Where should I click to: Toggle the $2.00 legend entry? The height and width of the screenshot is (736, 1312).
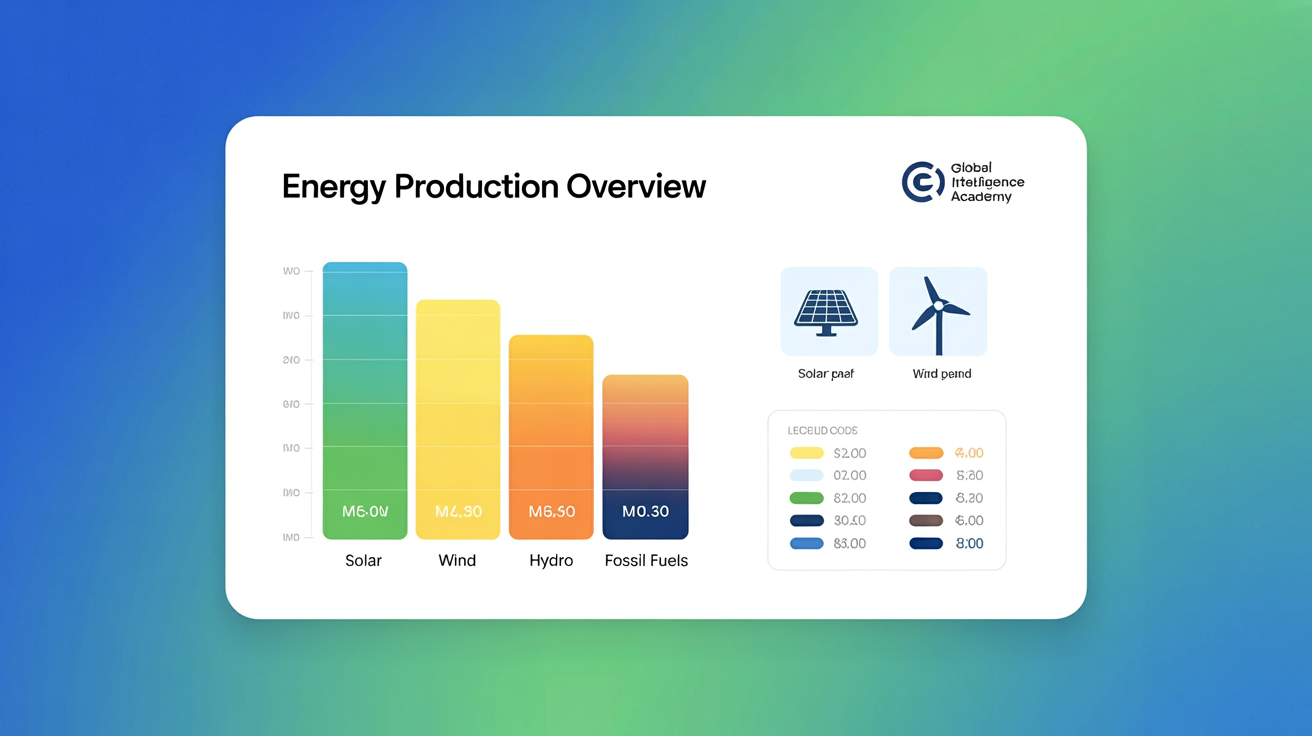coord(822,452)
